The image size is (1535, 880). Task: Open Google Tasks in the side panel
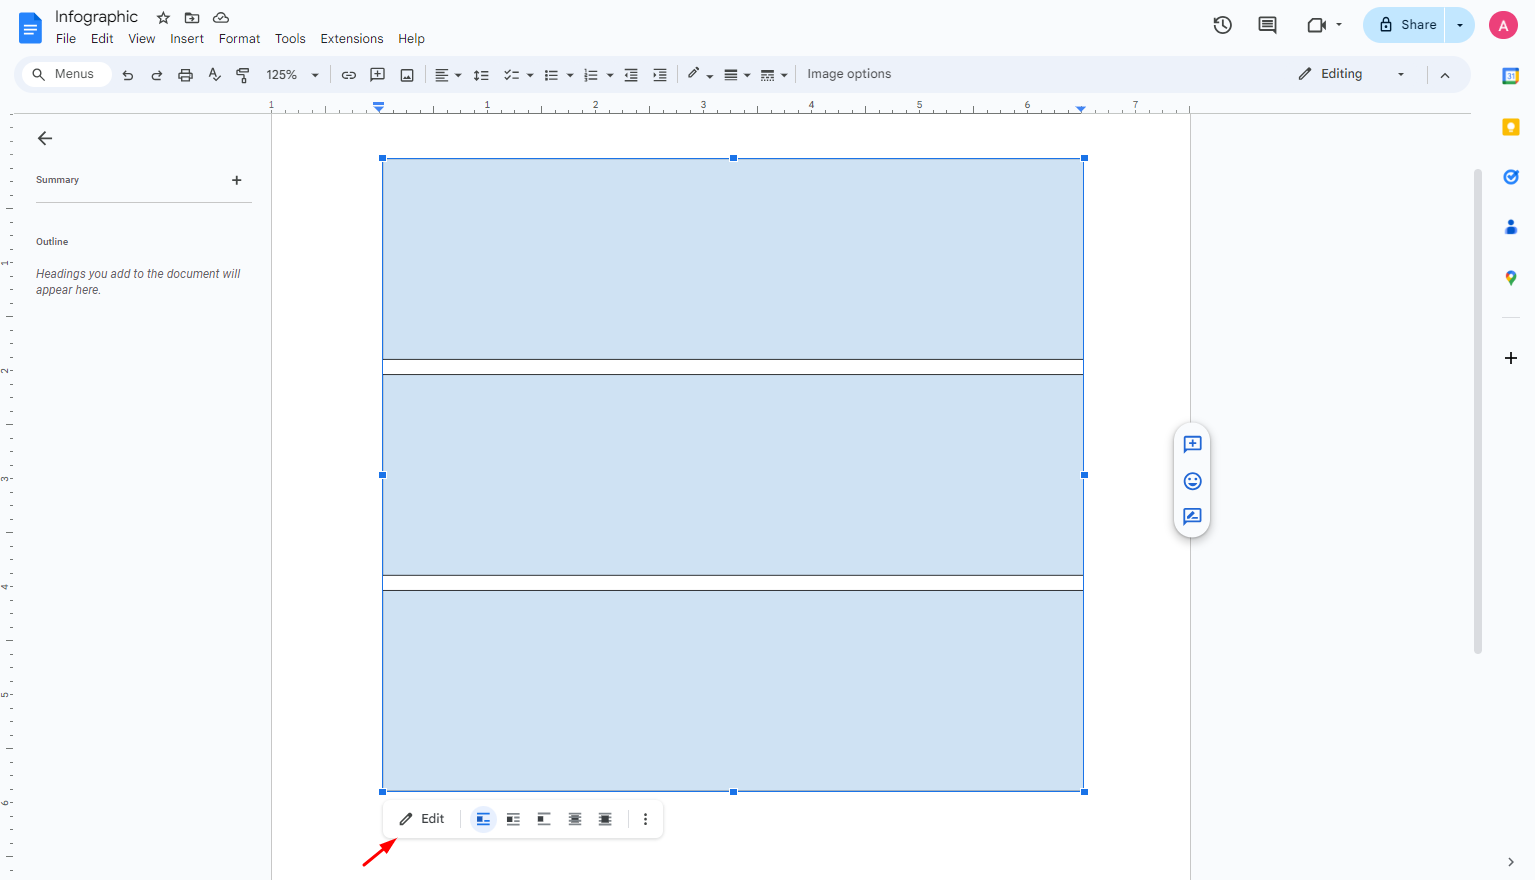click(x=1511, y=177)
